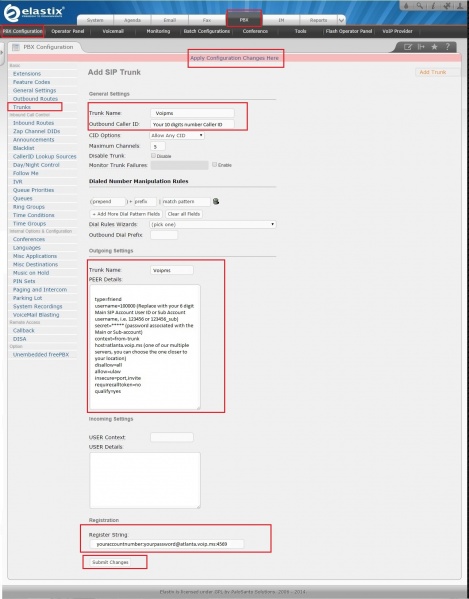Click the Register String input field
This screenshot has height=599, width=469.
167,544
